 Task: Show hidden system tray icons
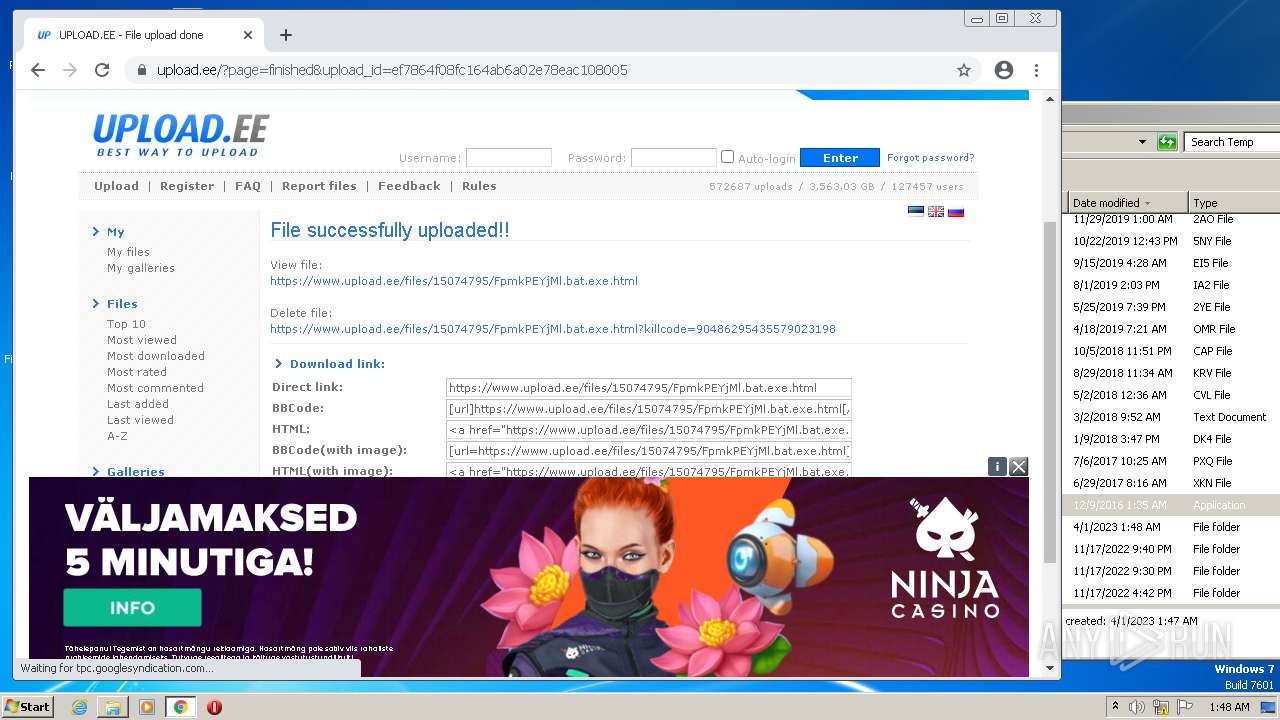click(1115, 707)
